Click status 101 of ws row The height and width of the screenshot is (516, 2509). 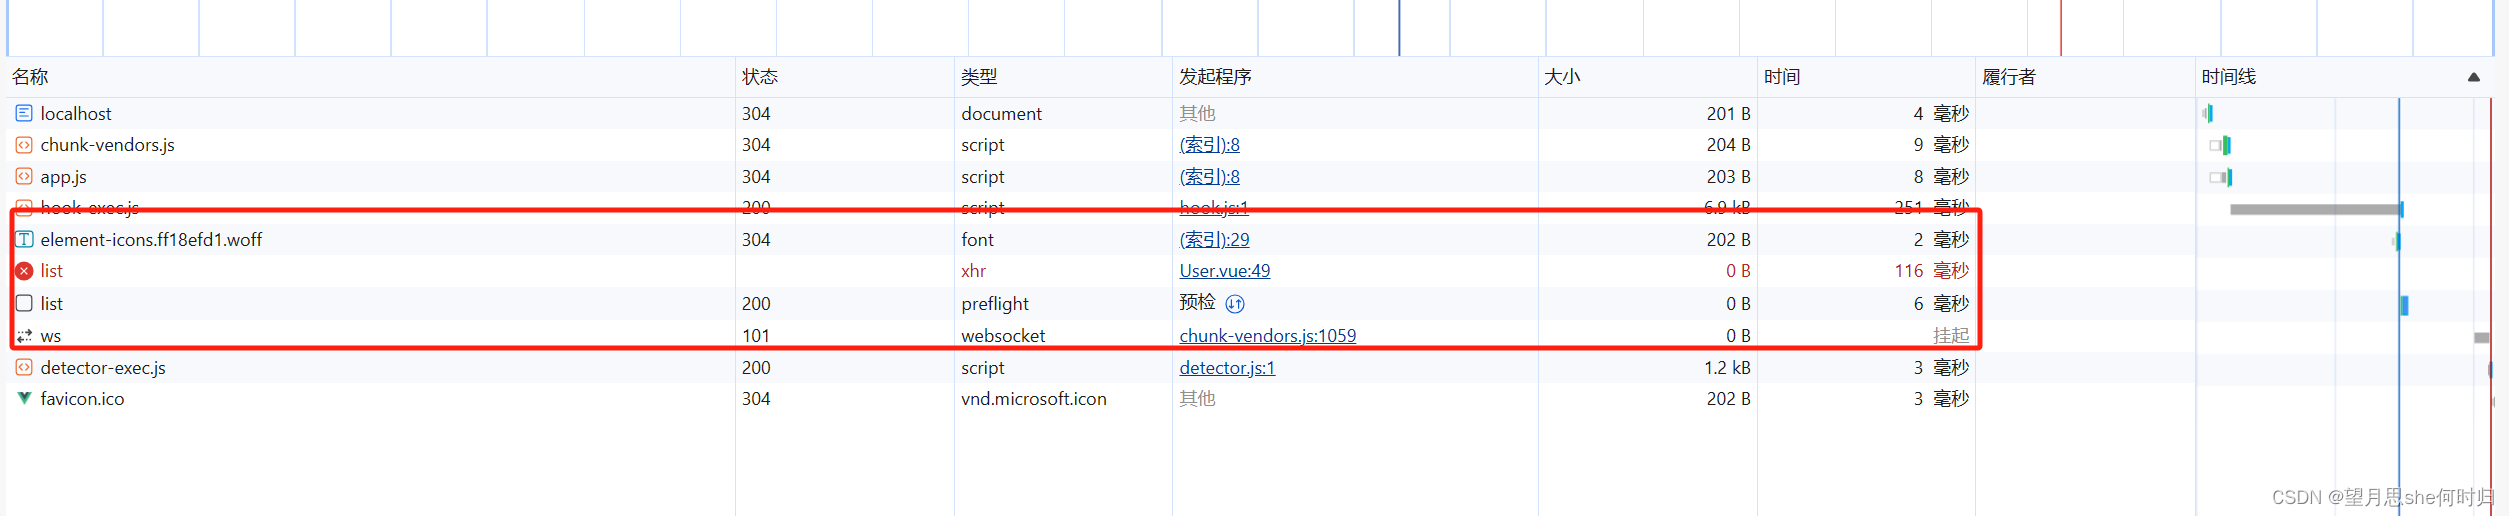[756, 336]
